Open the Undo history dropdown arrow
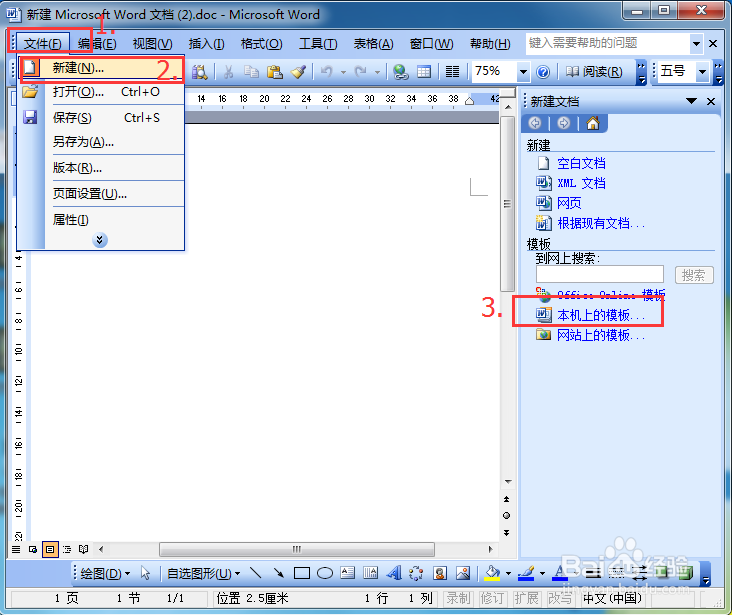This screenshot has height=615, width=732. coord(344,72)
